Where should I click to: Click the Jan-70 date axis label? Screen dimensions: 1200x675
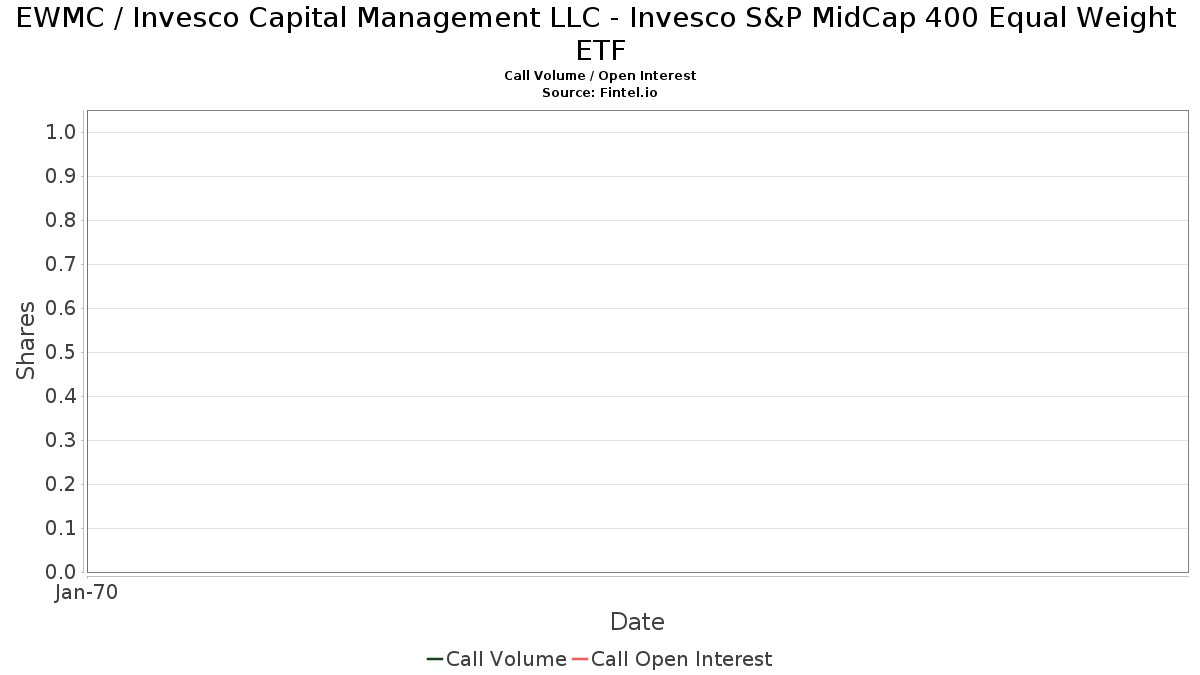(87, 592)
